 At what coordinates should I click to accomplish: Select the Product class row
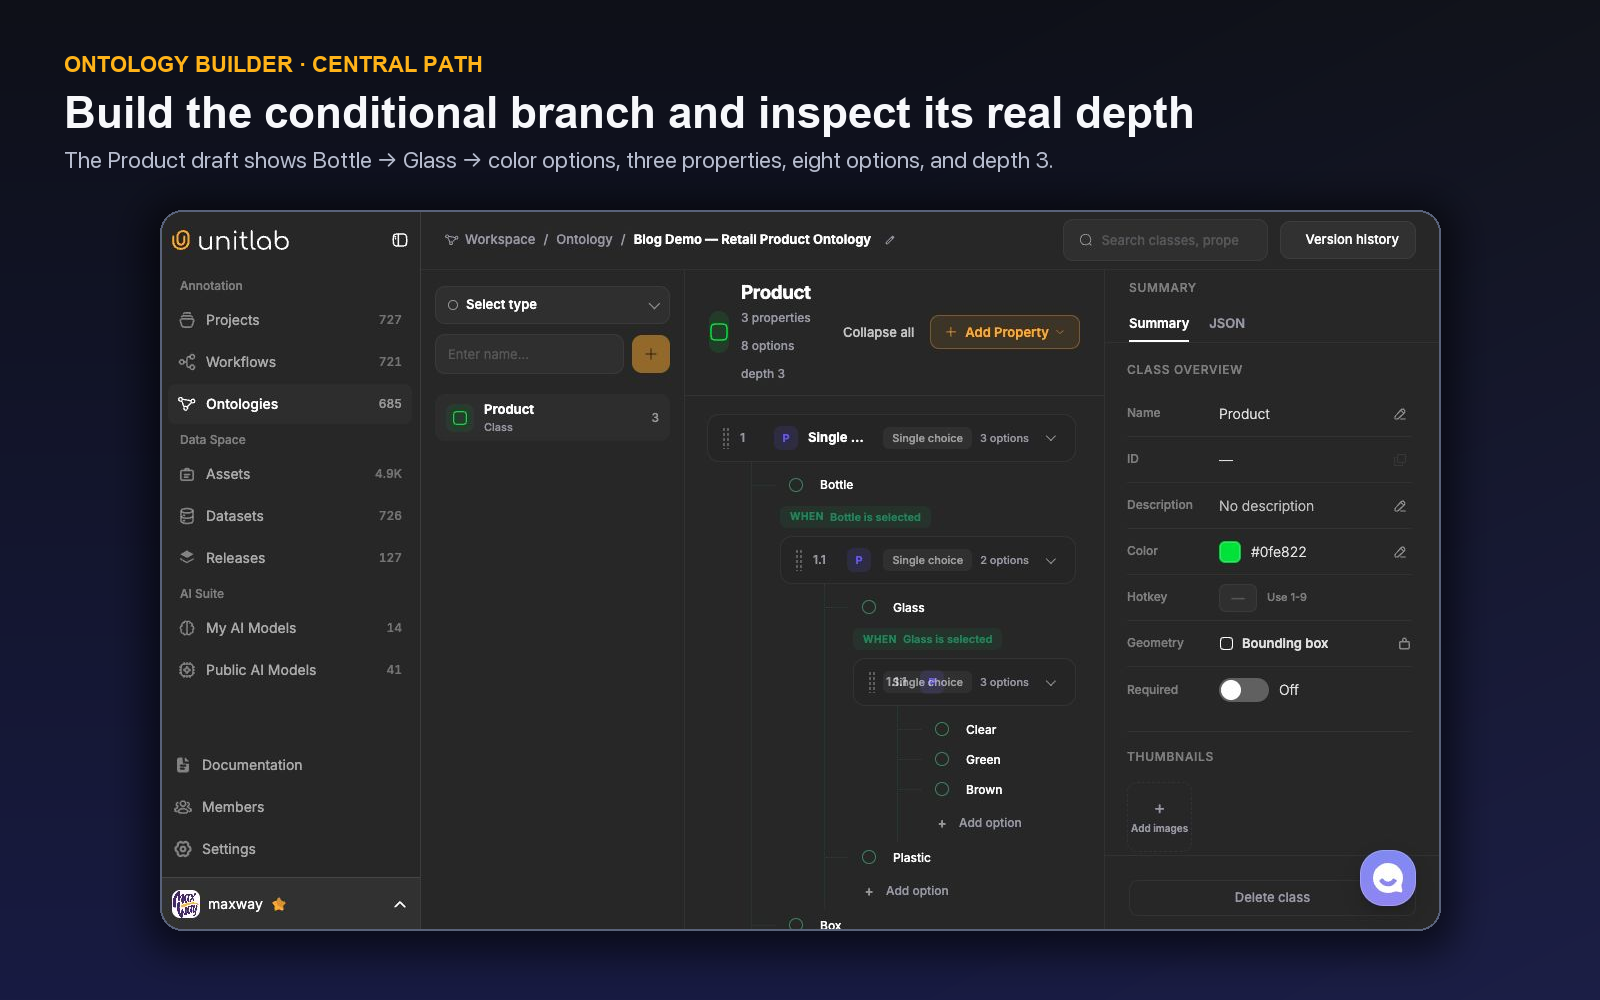tap(552, 418)
